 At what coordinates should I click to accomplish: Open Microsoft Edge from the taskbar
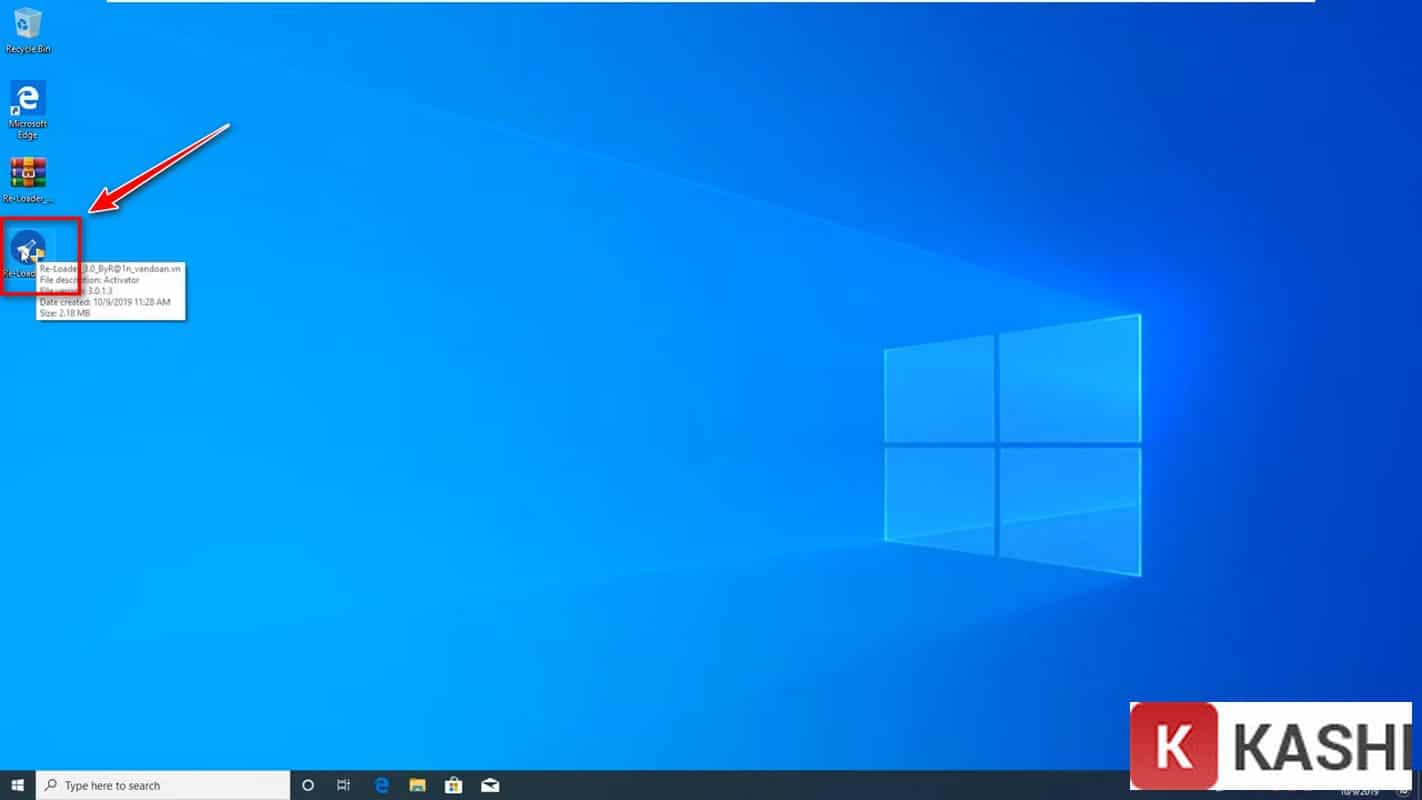(381, 785)
